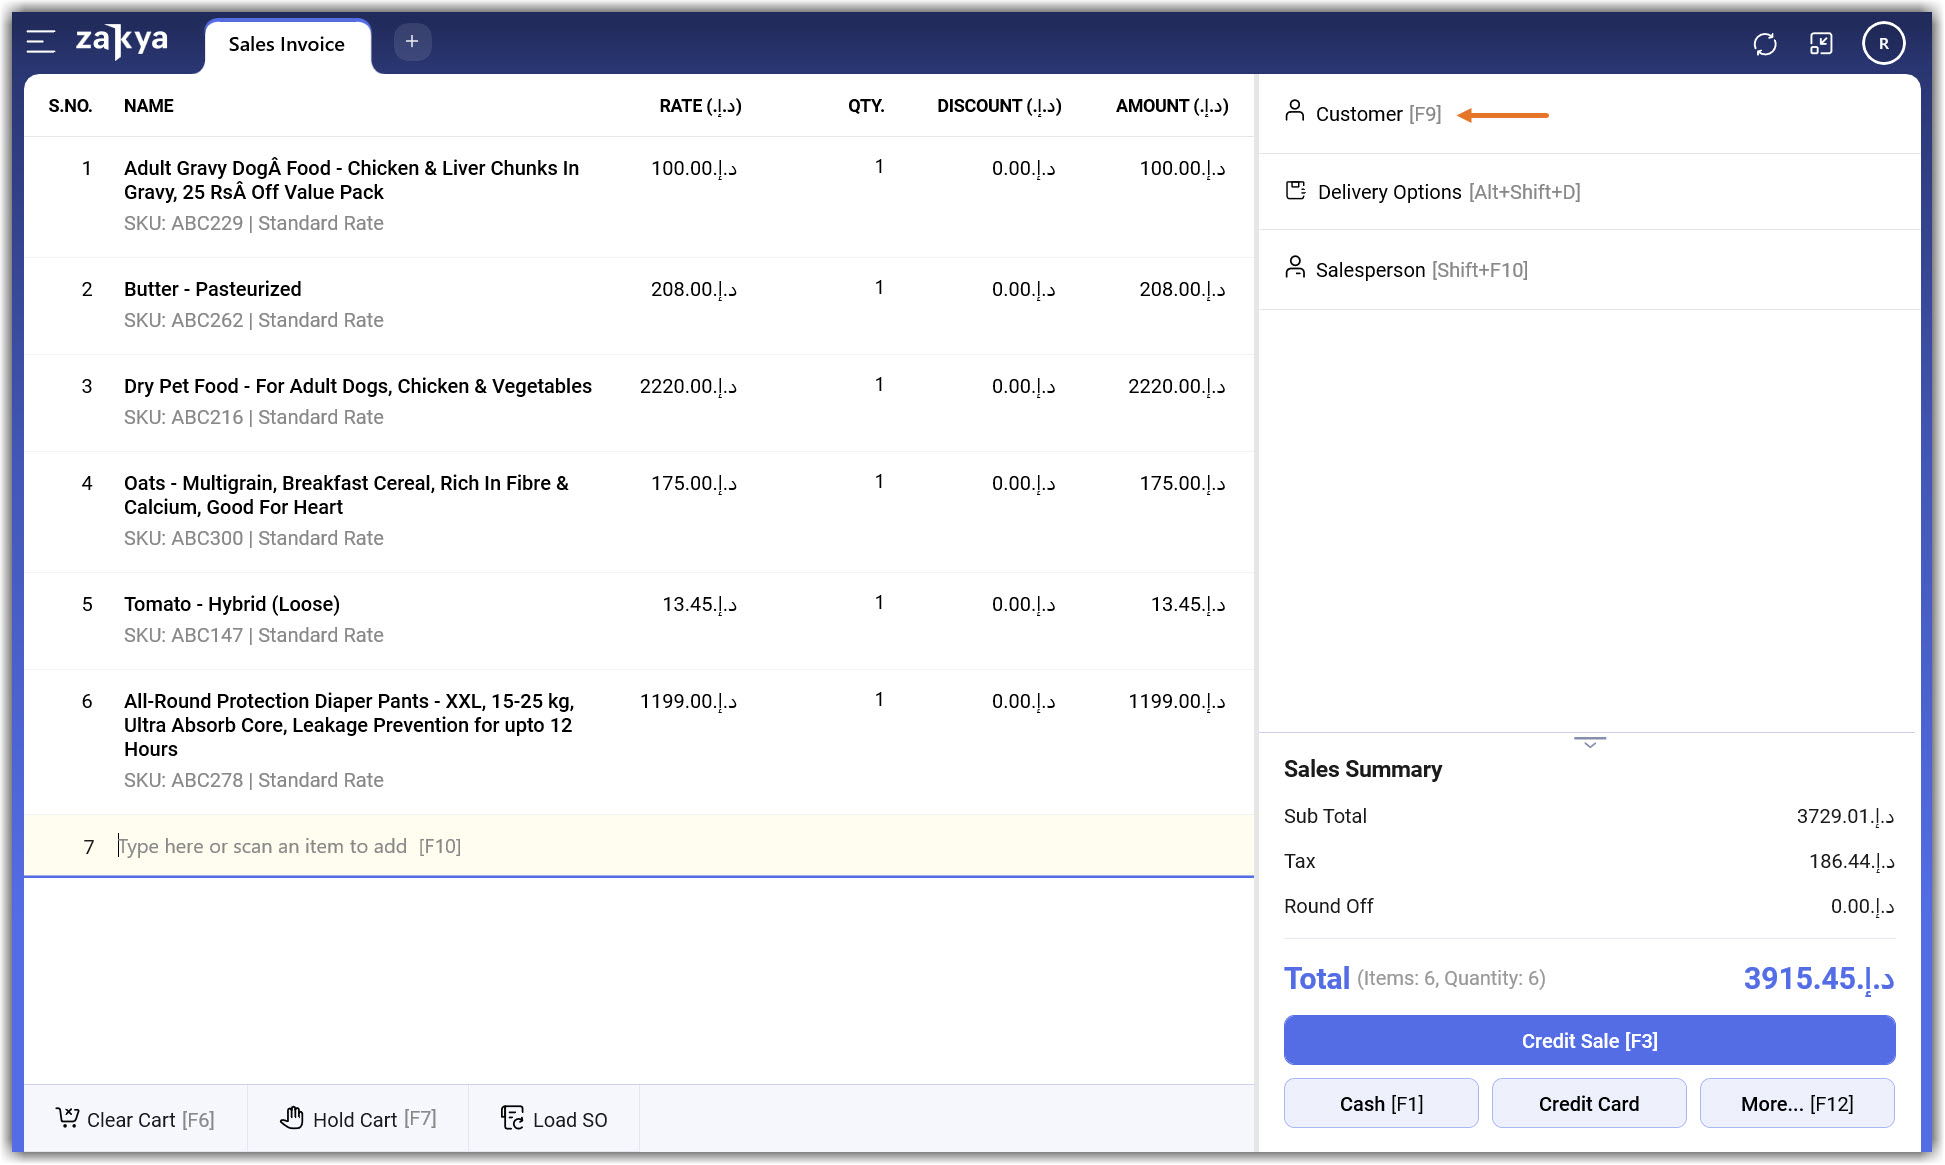
Task: Select the Butter - Pasteurized line item
Action: (x=212, y=289)
